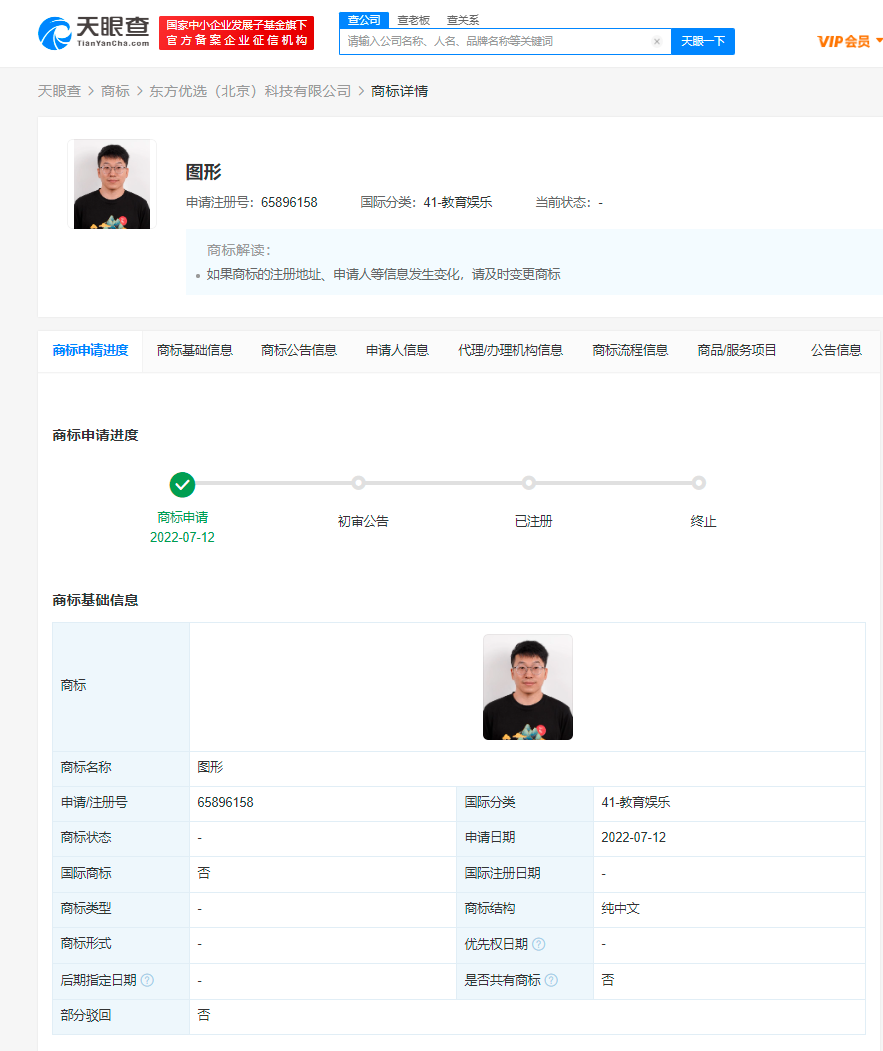Viewport: 883px width, 1051px height.
Task: Select the 初审公告 progress step circle
Action: click(358, 483)
